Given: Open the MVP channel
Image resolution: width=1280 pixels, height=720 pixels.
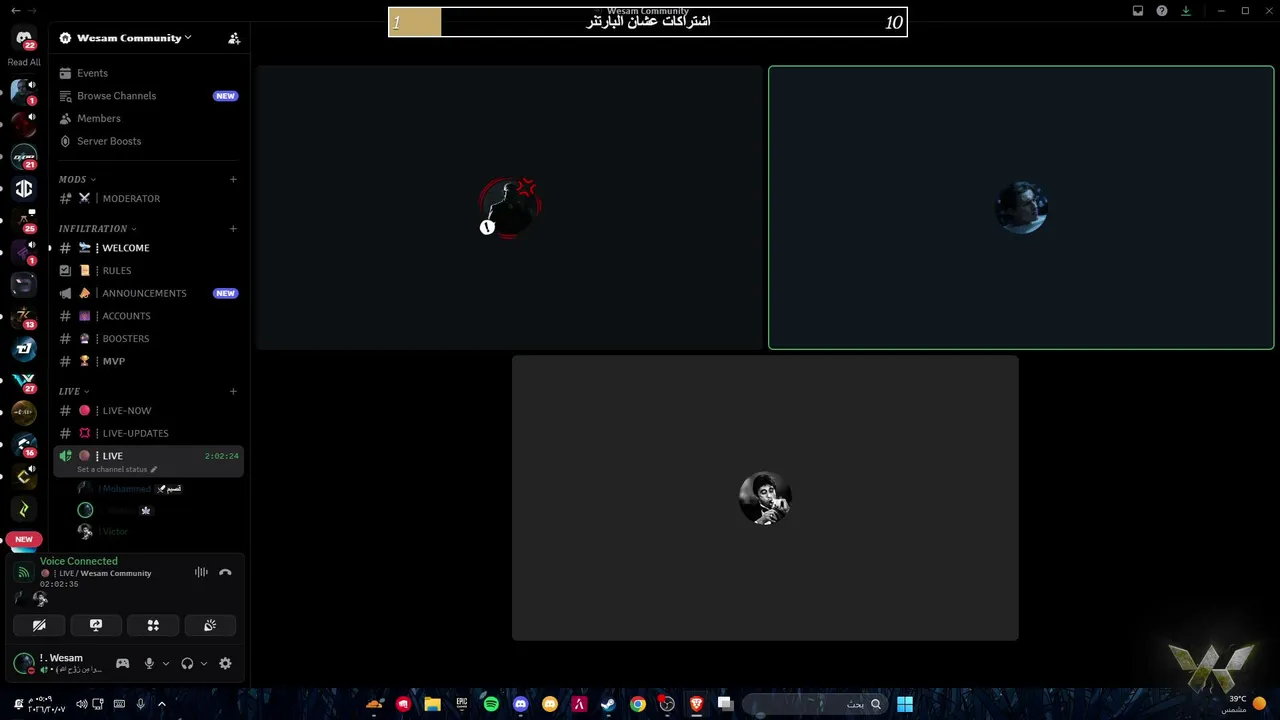Looking at the screenshot, I should point(148,361).
